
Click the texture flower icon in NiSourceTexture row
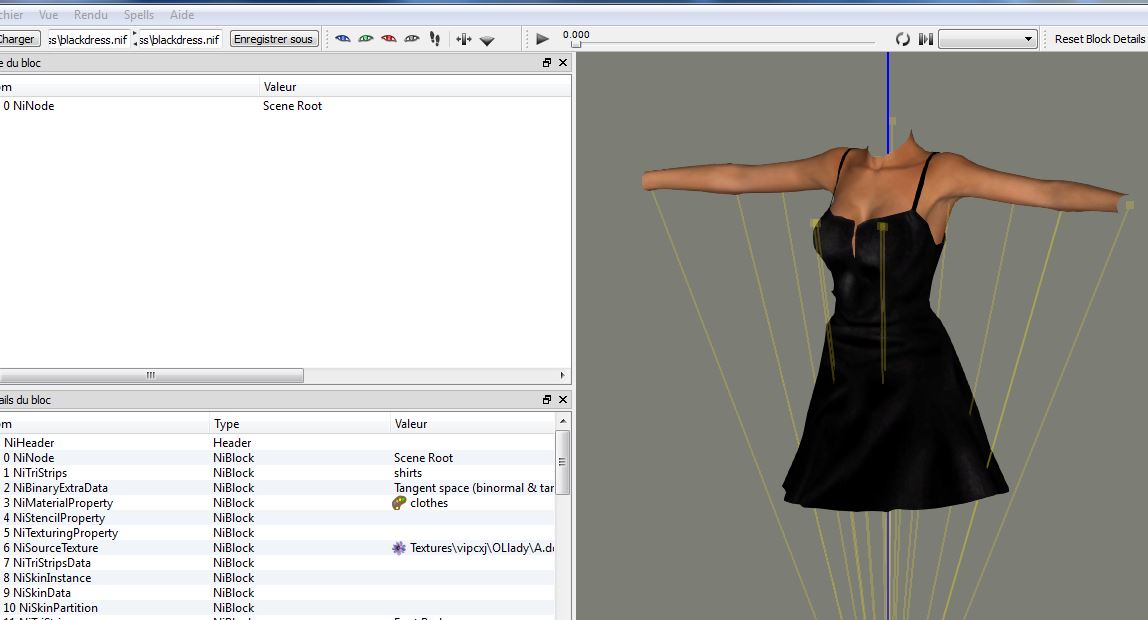coord(399,548)
